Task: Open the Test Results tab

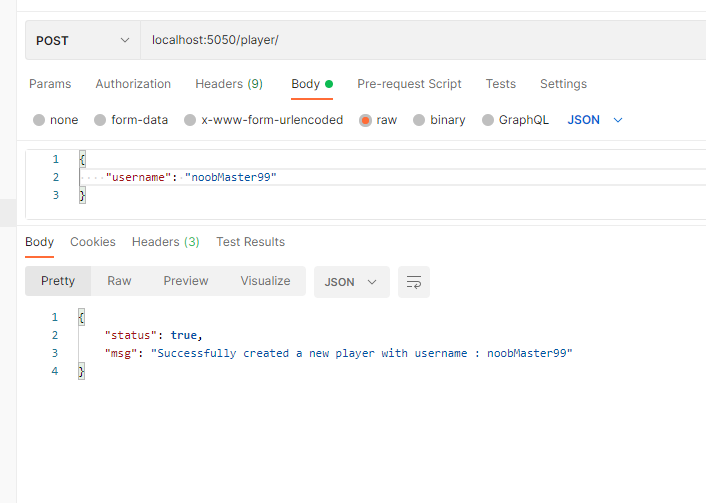Action: pos(250,242)
